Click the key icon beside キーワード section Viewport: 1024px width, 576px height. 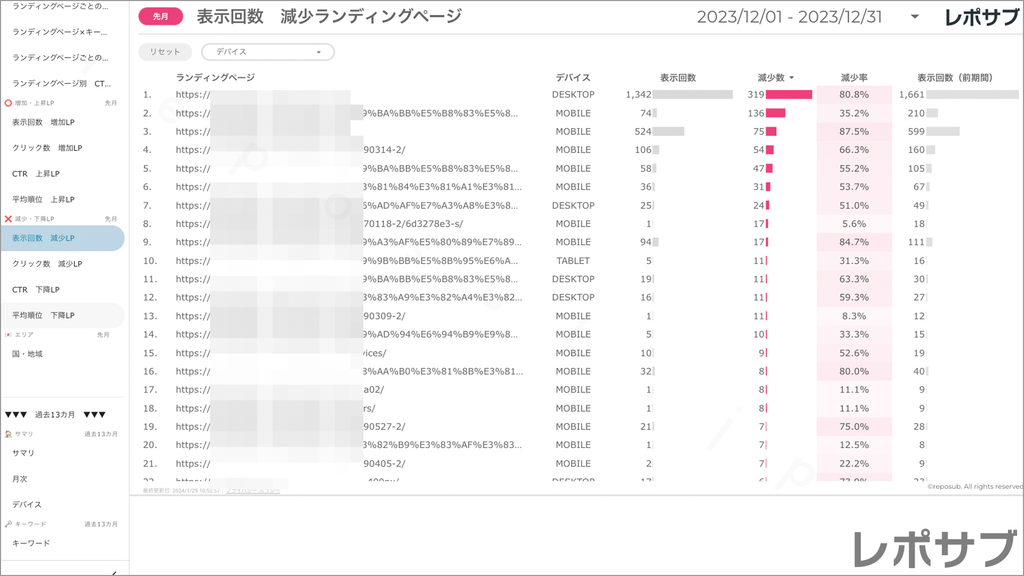8,524
